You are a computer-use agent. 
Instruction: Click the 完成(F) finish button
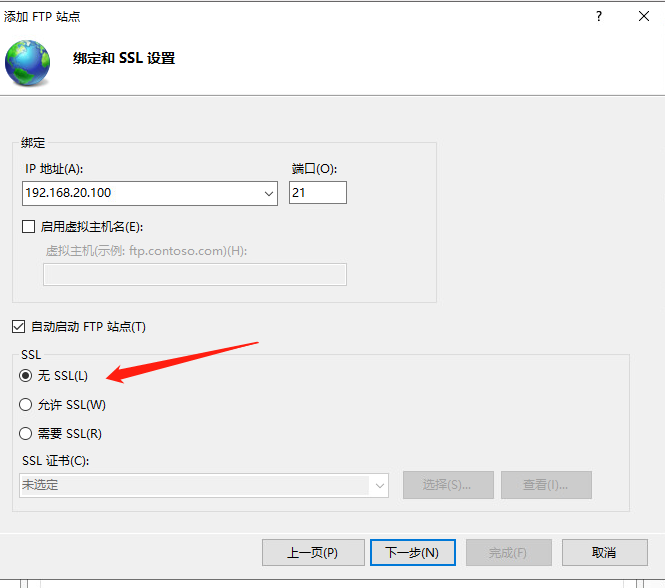pos(509,552)
